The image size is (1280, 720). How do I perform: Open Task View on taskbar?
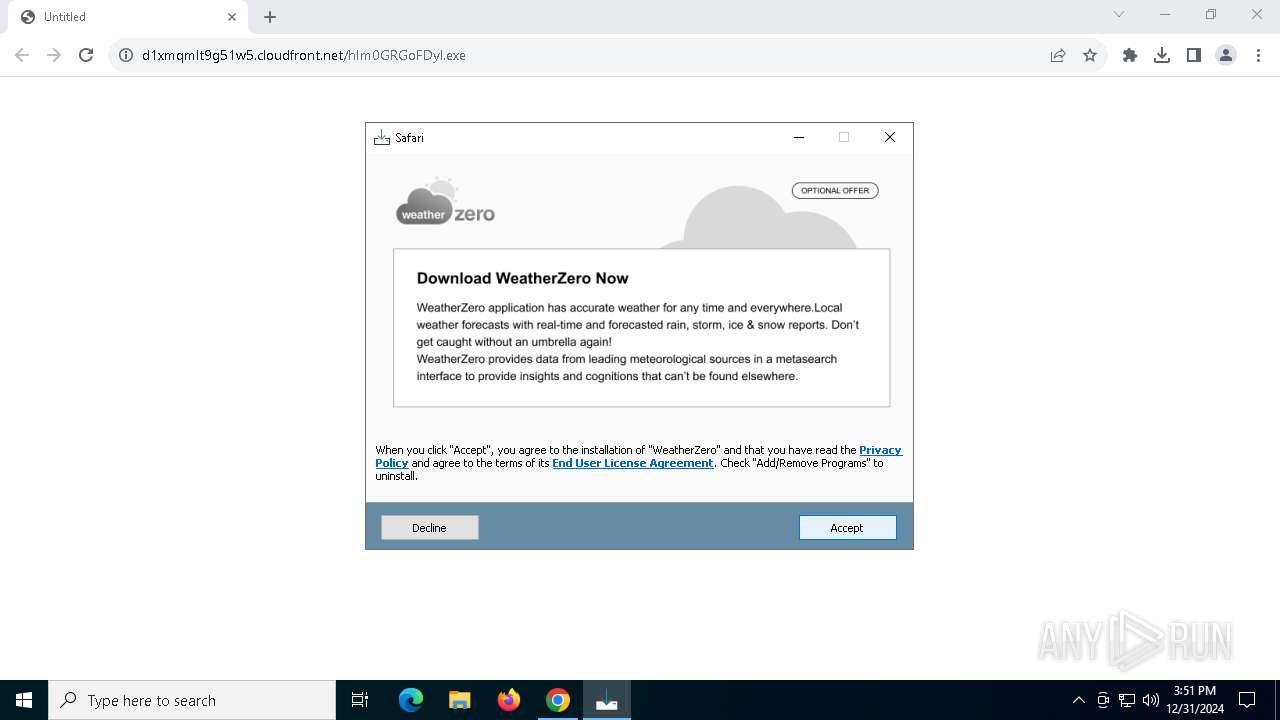click(360, 700)
